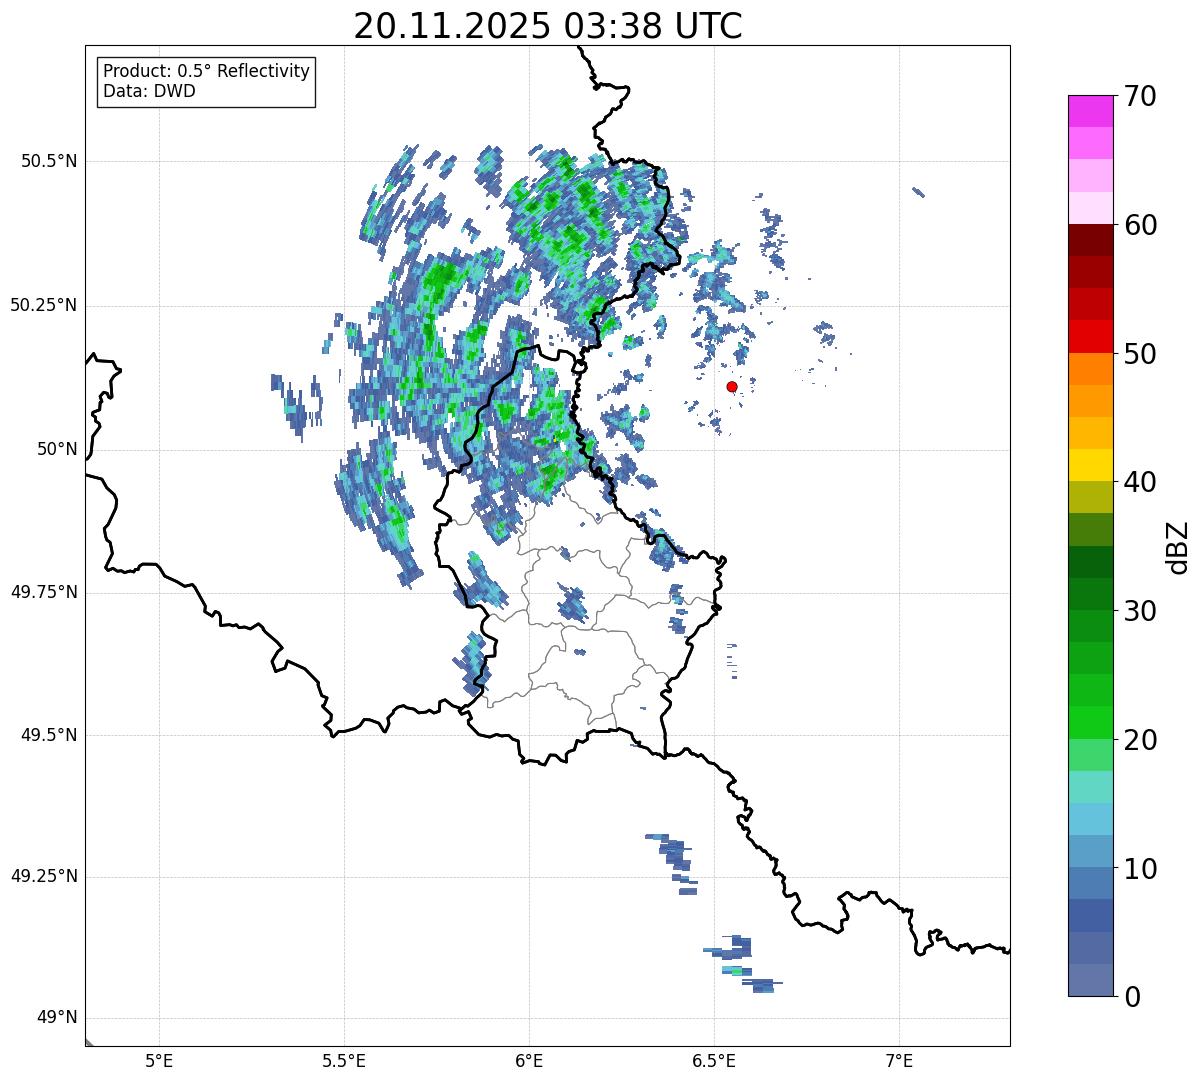Click the orange colorbar segment below 50

(x=1091, y=369)
